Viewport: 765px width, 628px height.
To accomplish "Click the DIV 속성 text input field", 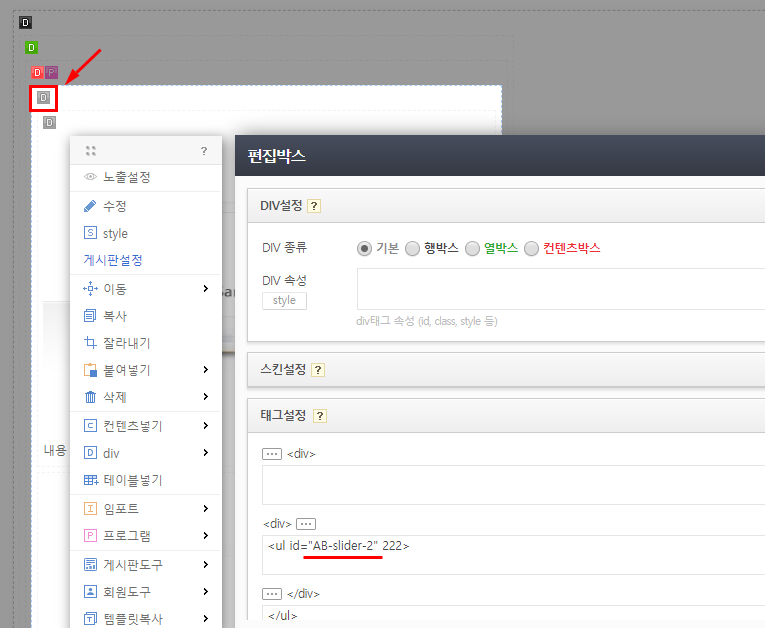I will tap(560, 289).
